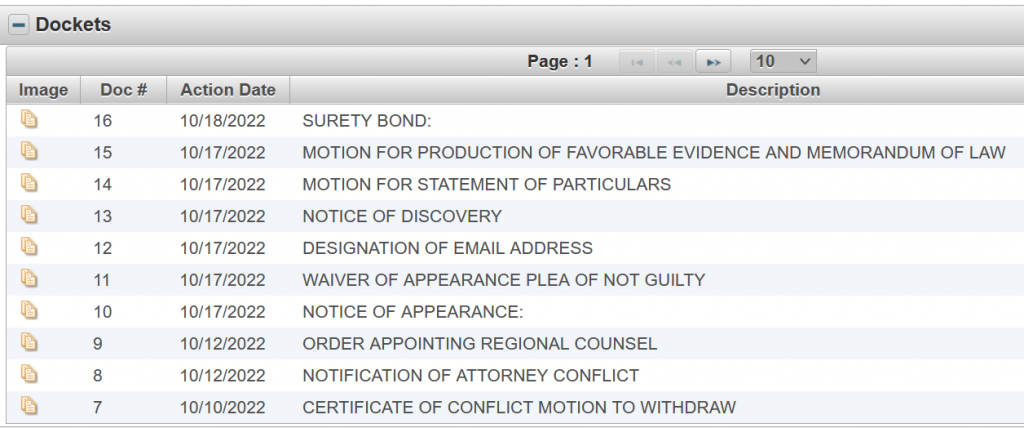Screen dimensions: 1024x428
Task: Click the Image column header
Action: [x=44, y=90]
